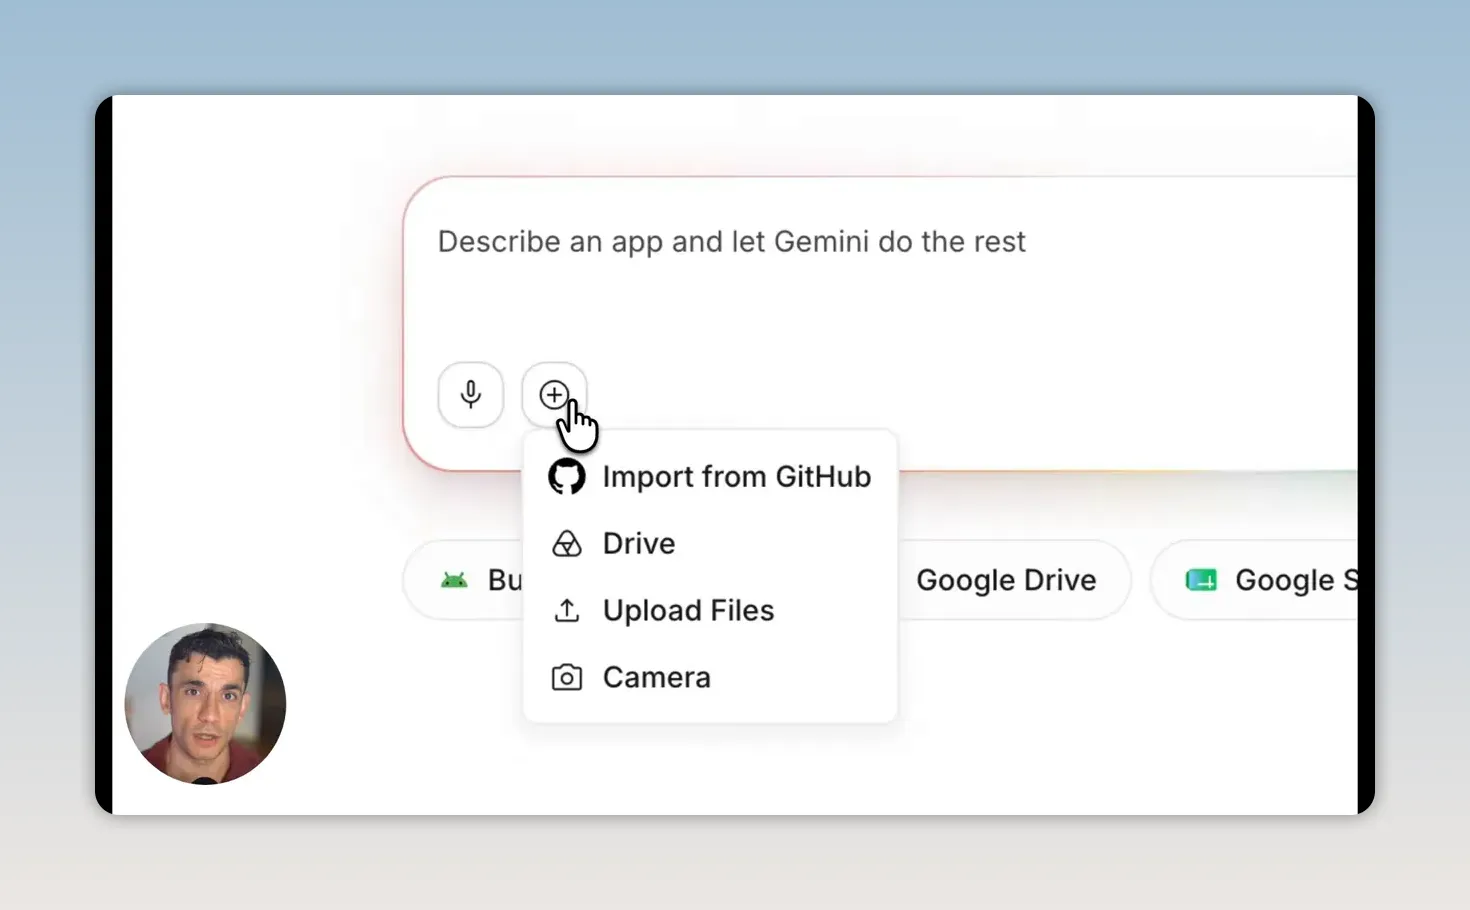Click the plus attachment button

tap(554, 395)
